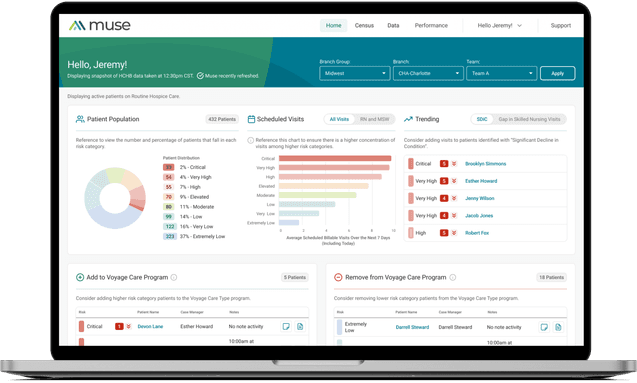
Task: Open the Branch Group Midwest dropdown
Action: point(355,74)
